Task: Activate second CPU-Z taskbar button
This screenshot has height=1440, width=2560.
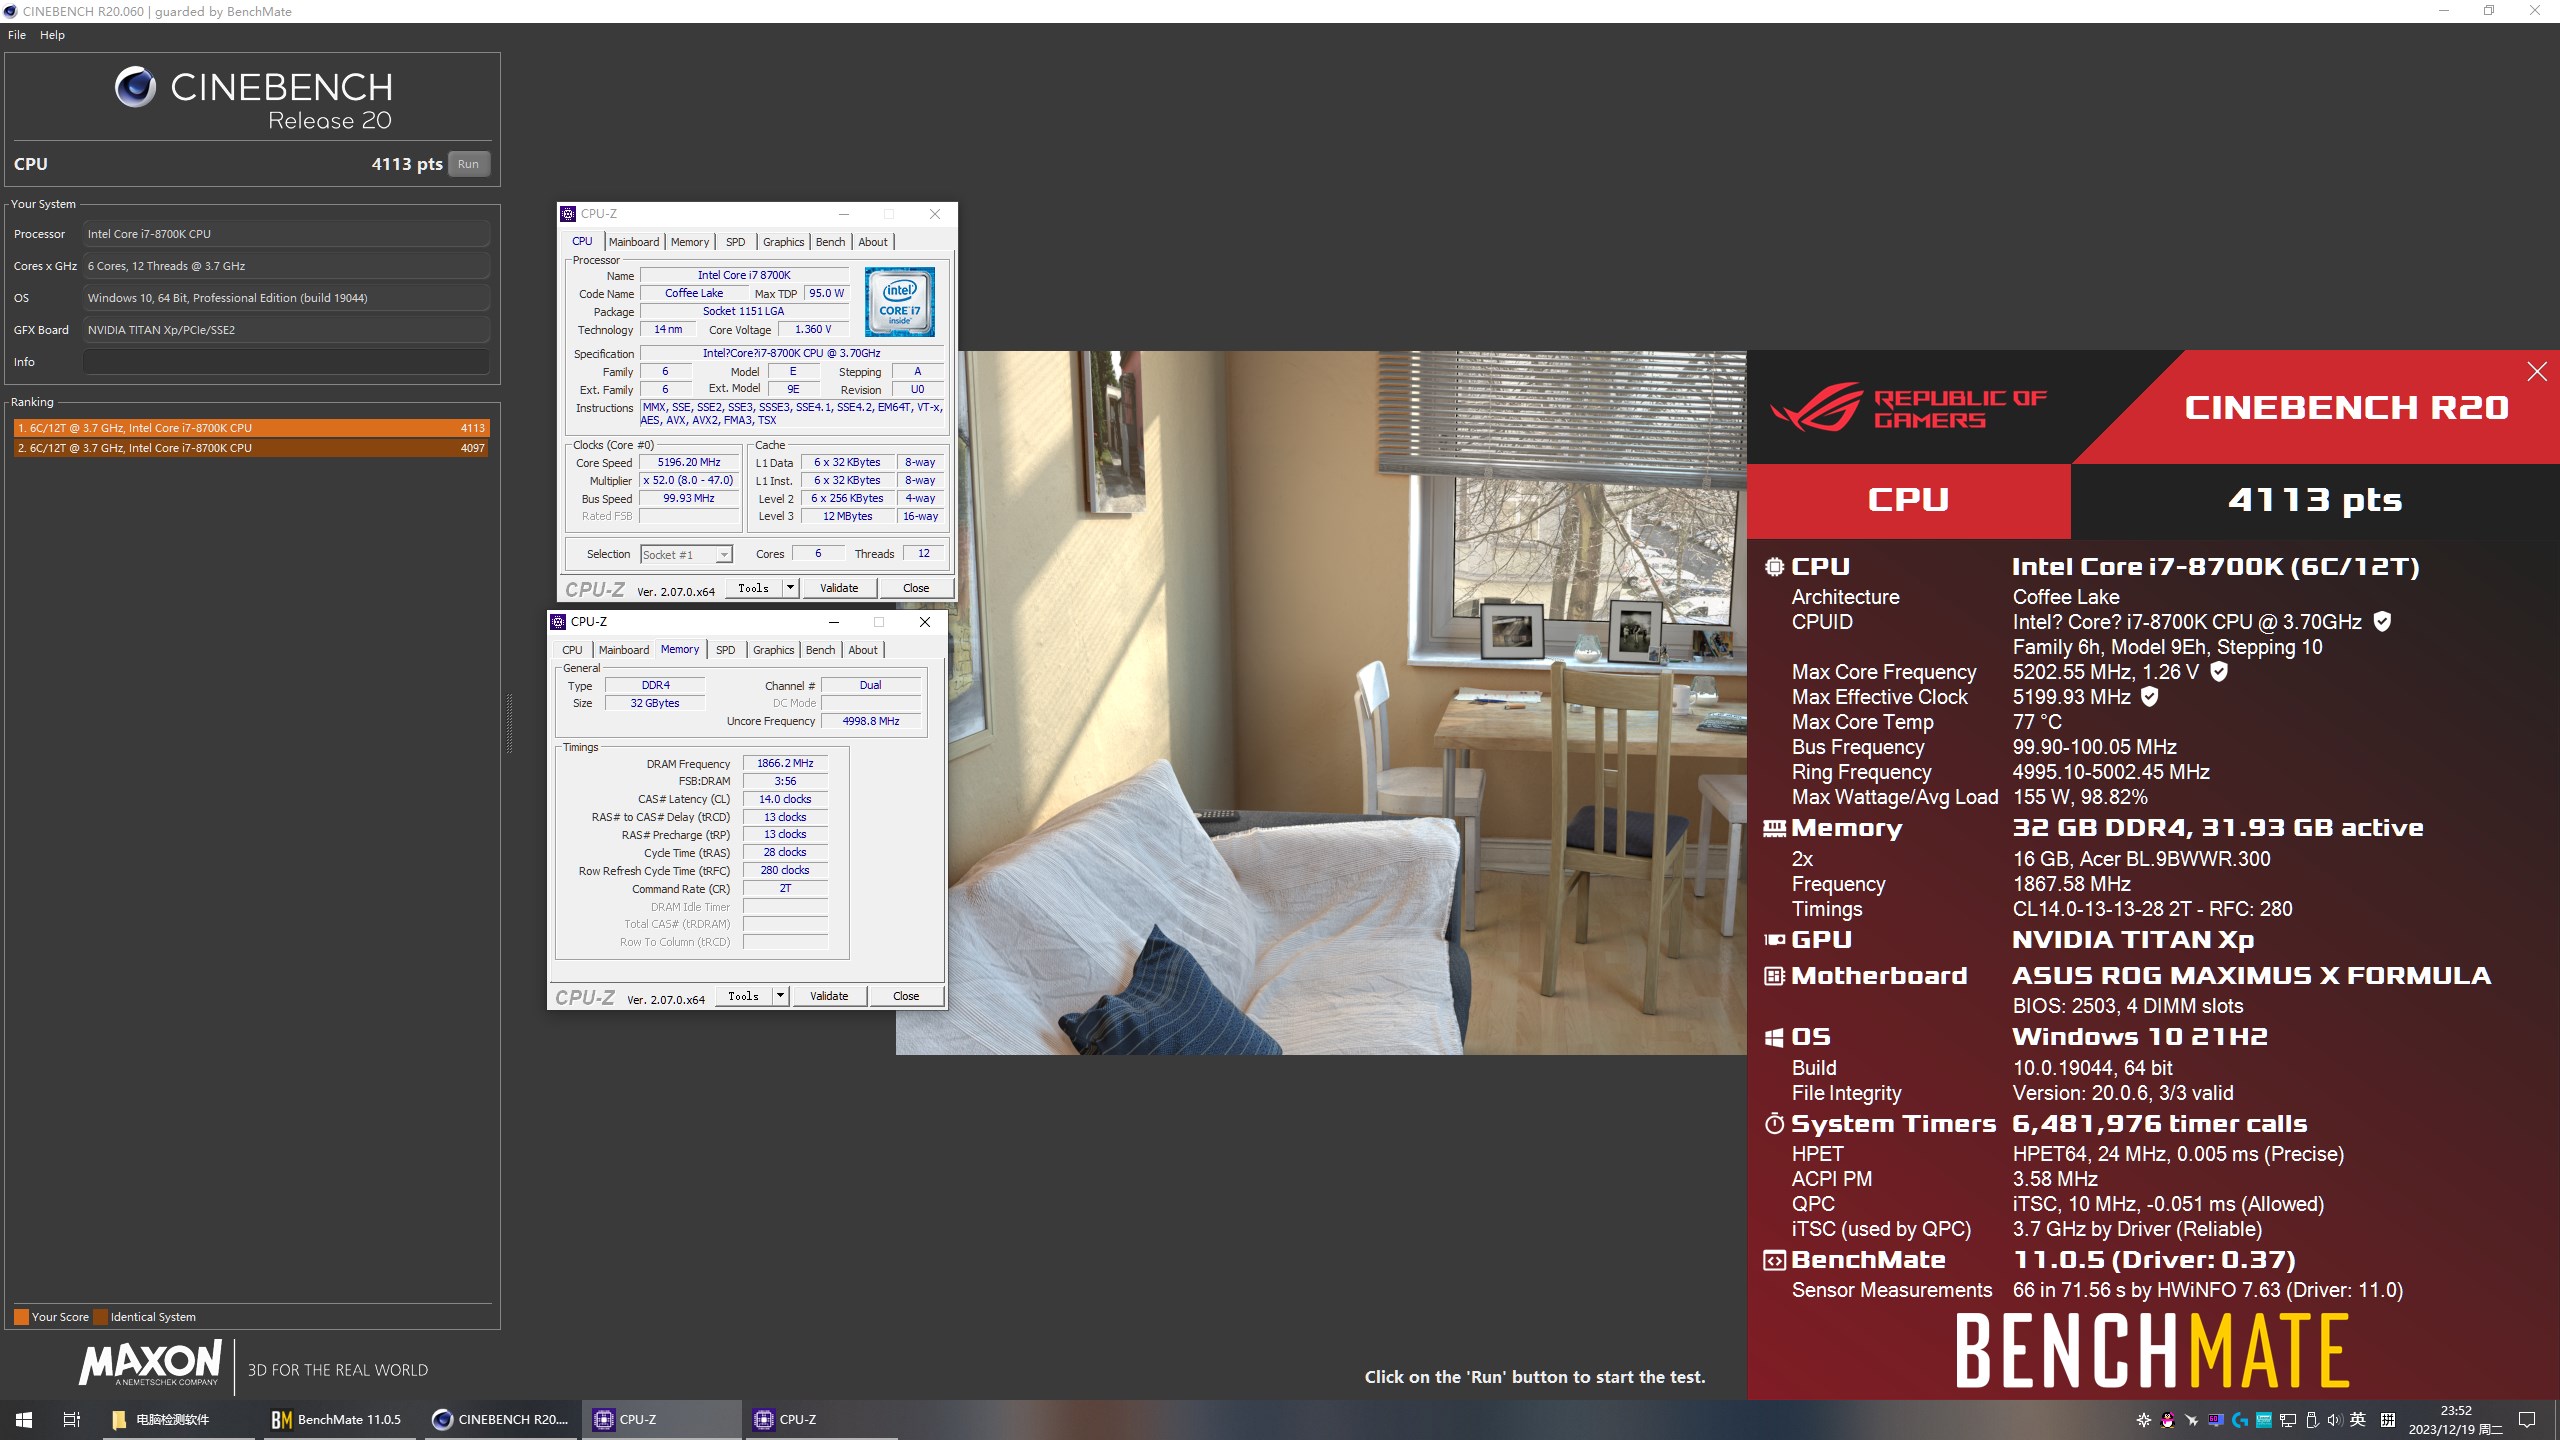Action: point(820,1420)
